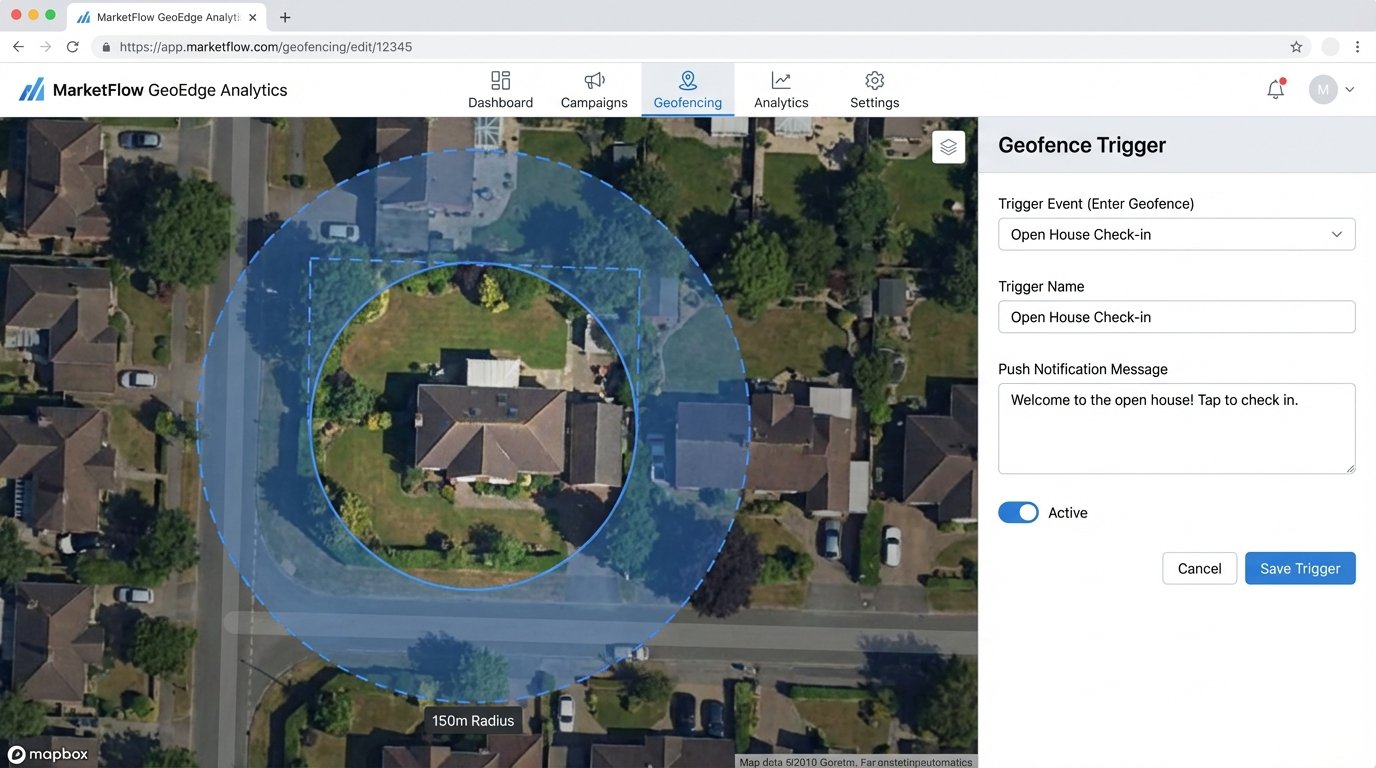
Task: Switch to the Geofencing tab
Action: (687, 102)
